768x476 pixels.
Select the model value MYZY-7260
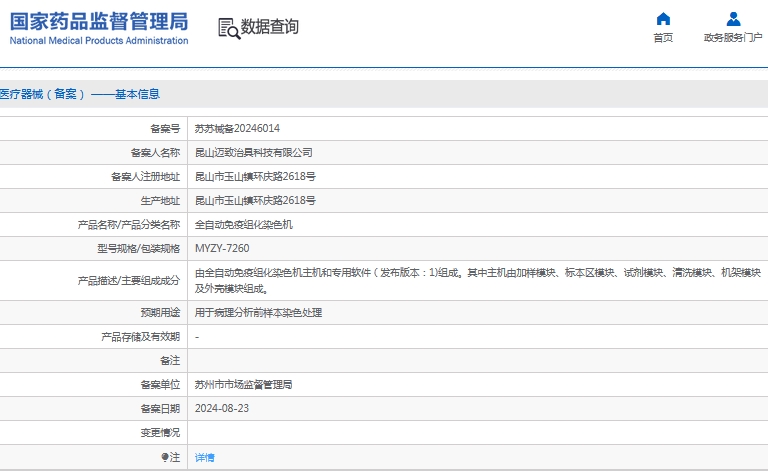coord(222,249)
